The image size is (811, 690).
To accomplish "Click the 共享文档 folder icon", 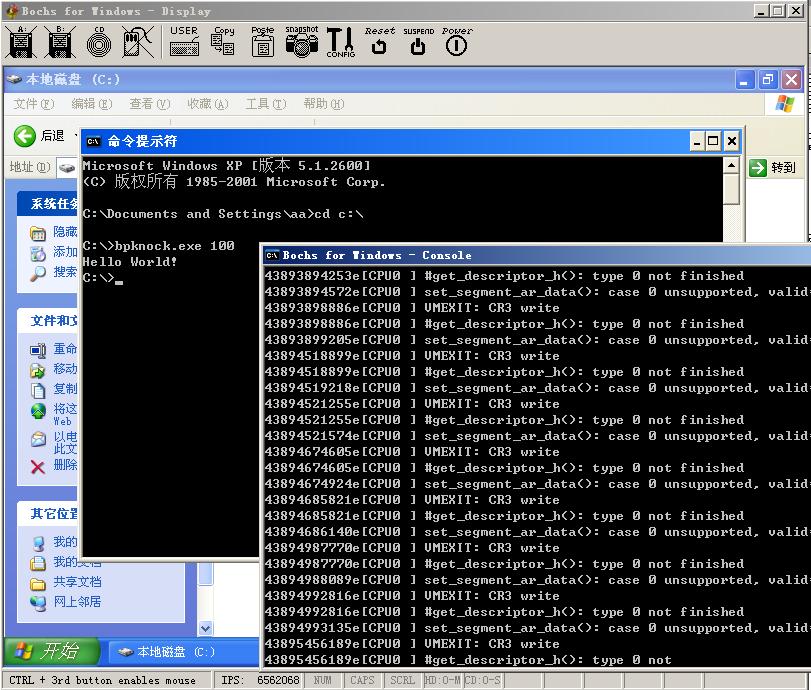I will (x=38, y=584).
